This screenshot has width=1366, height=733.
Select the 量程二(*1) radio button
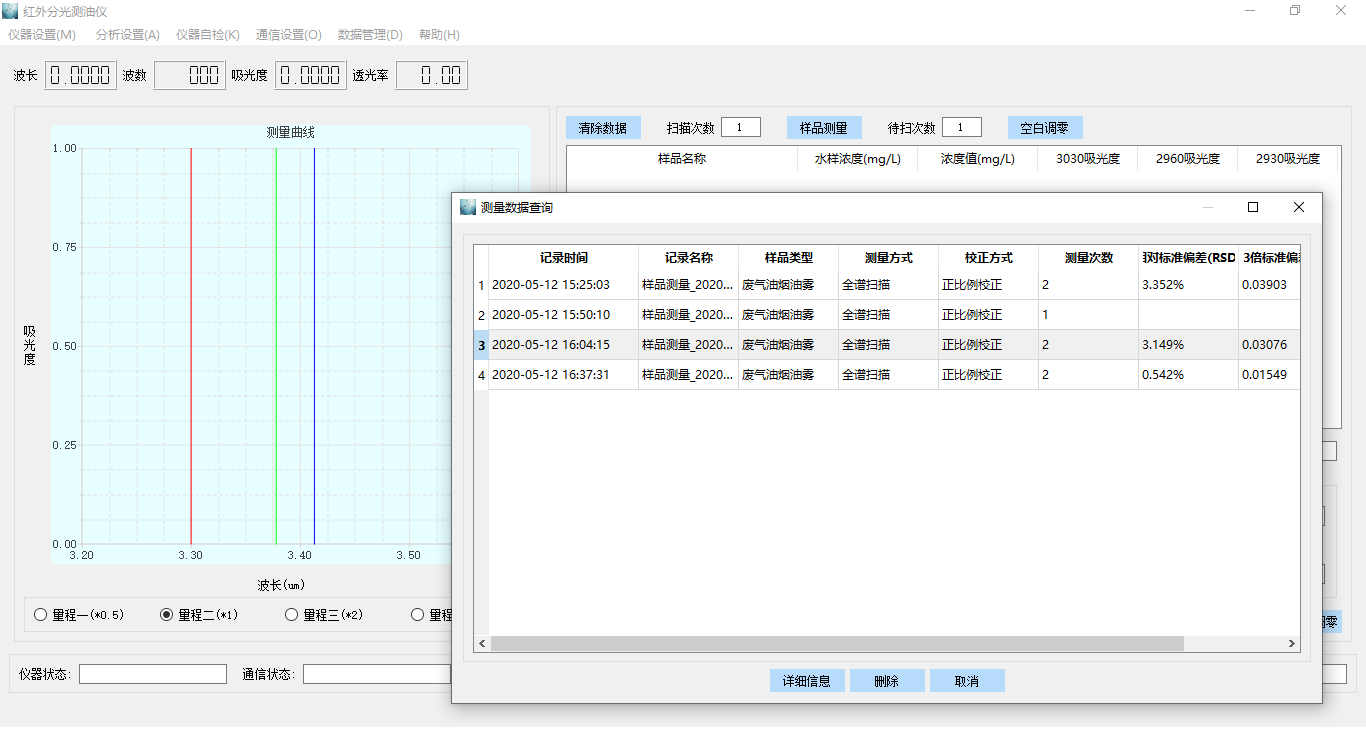pos(167,615)
